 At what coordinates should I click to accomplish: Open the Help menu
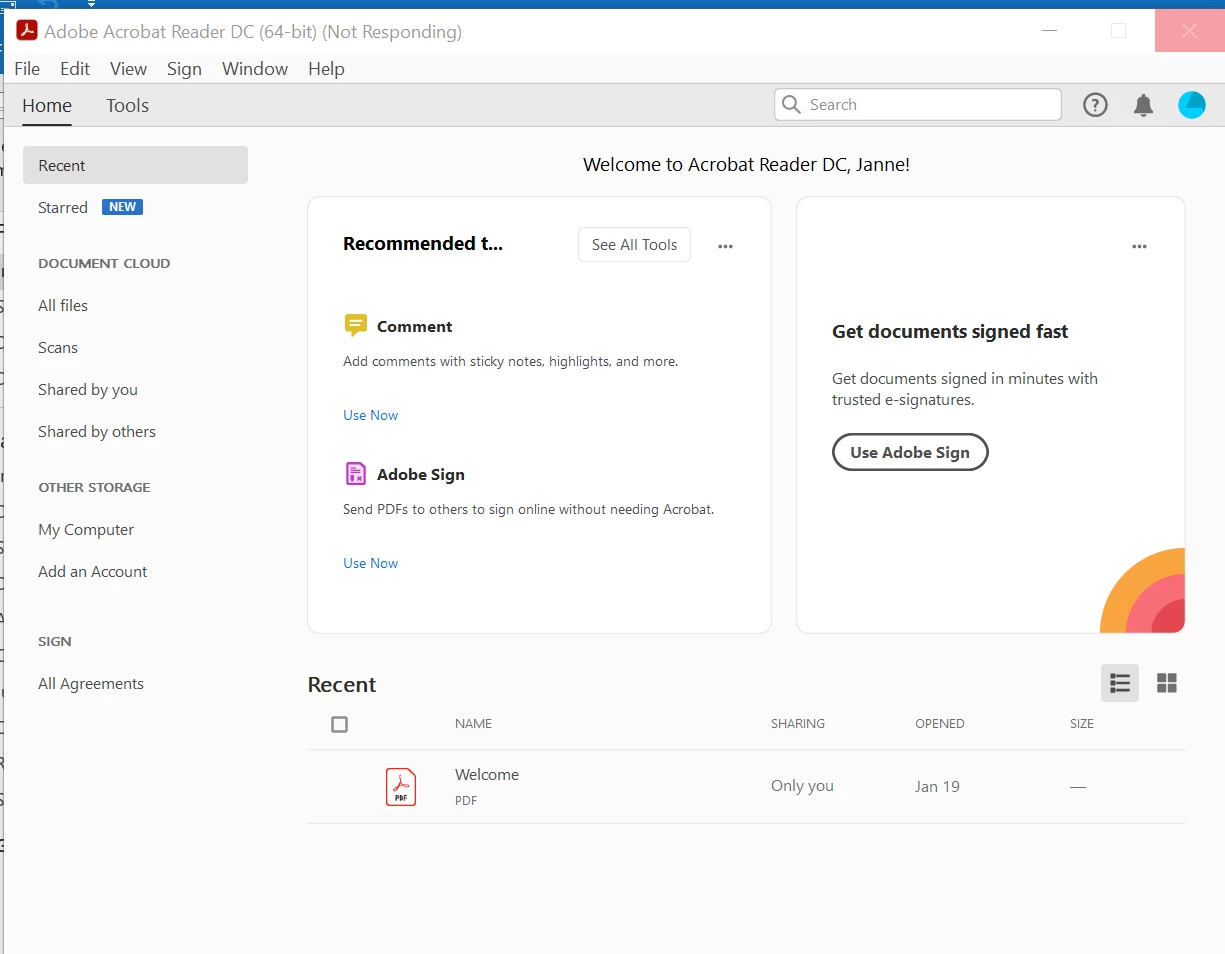pyautogui.click(x=326, y=68)
